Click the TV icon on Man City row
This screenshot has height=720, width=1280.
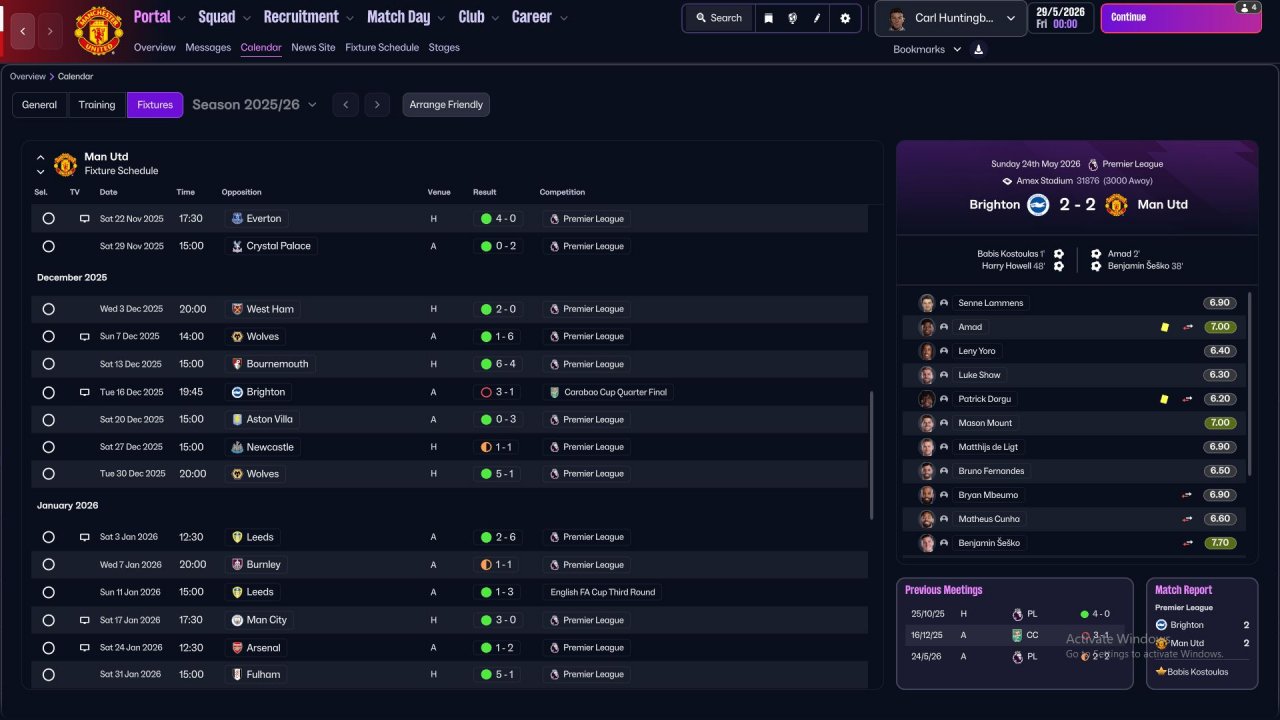point(85,620)
